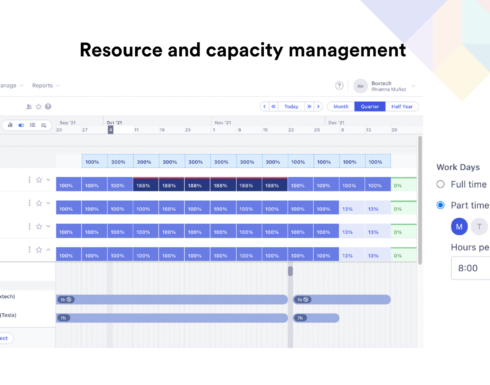
Task: Click the Sep '21 month label
Action: (x=68, y=123)
